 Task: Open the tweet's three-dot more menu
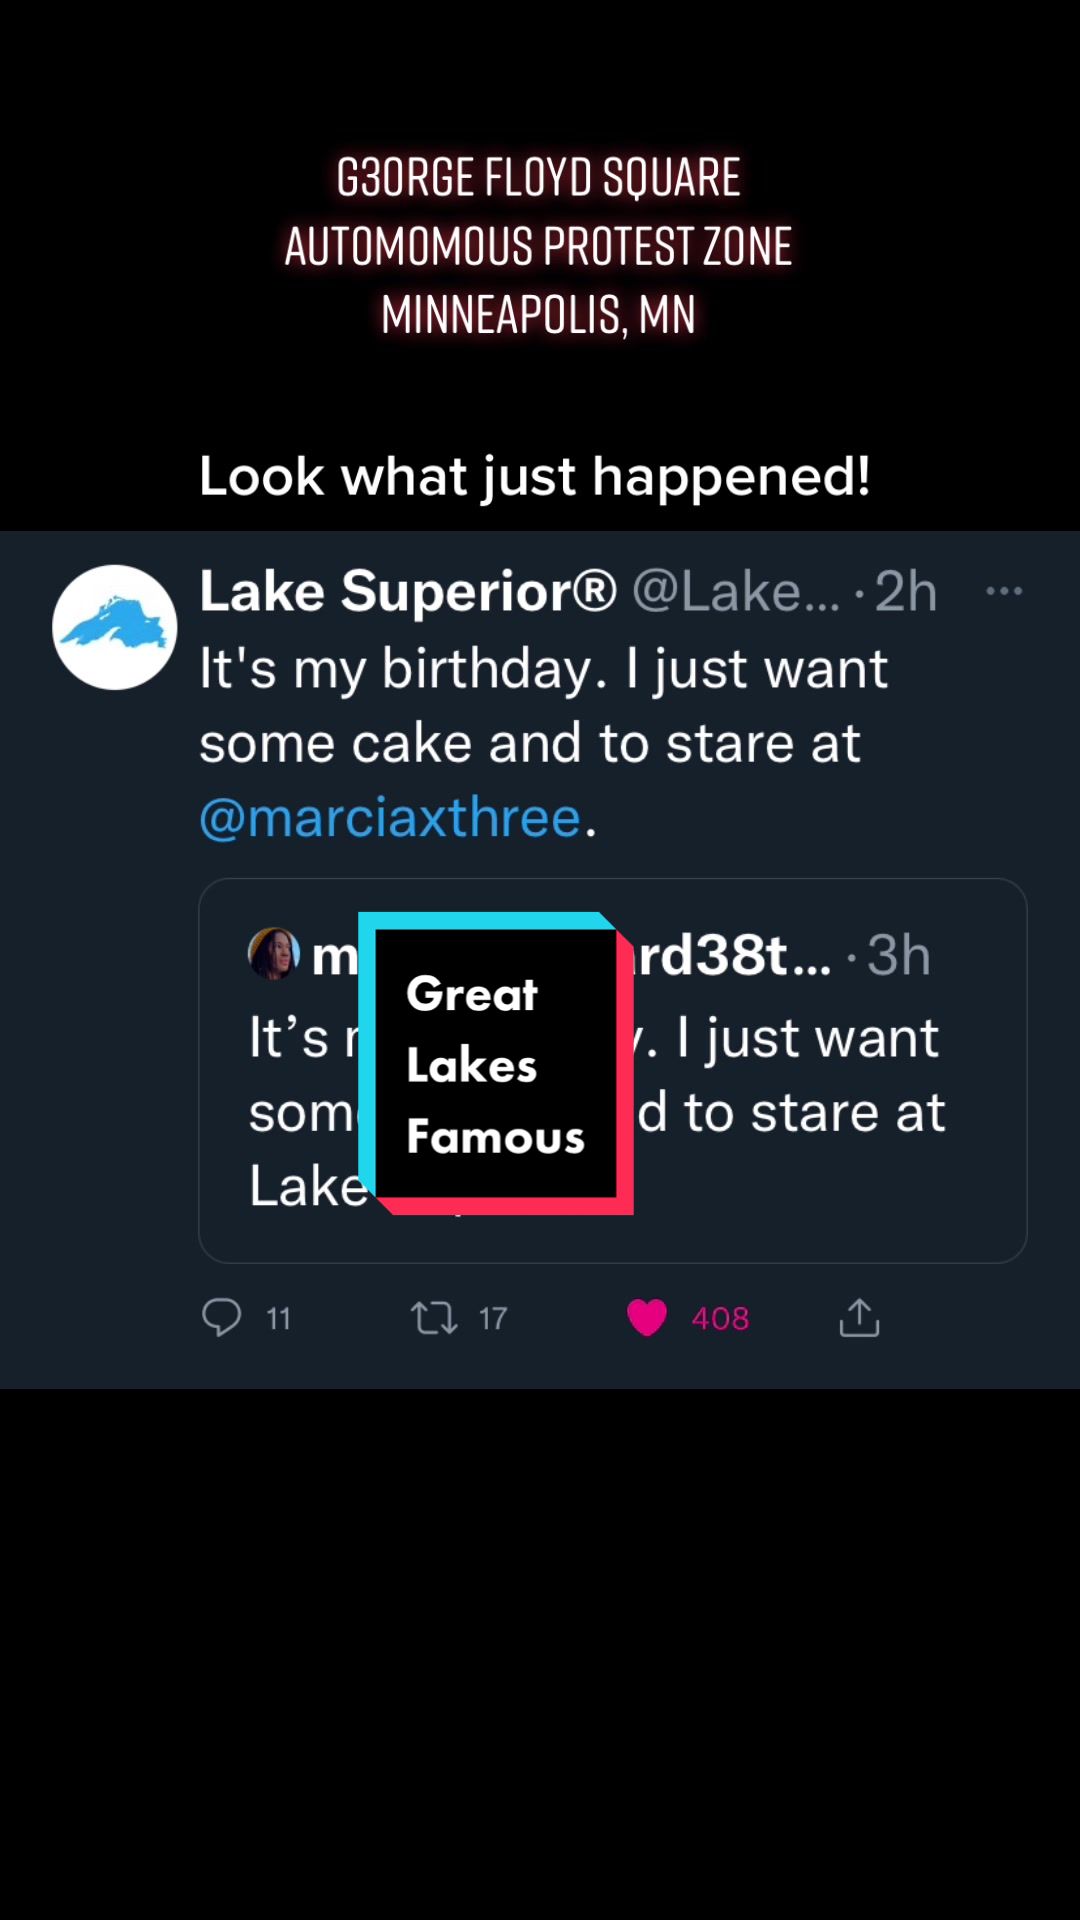tap(1003, 591)
